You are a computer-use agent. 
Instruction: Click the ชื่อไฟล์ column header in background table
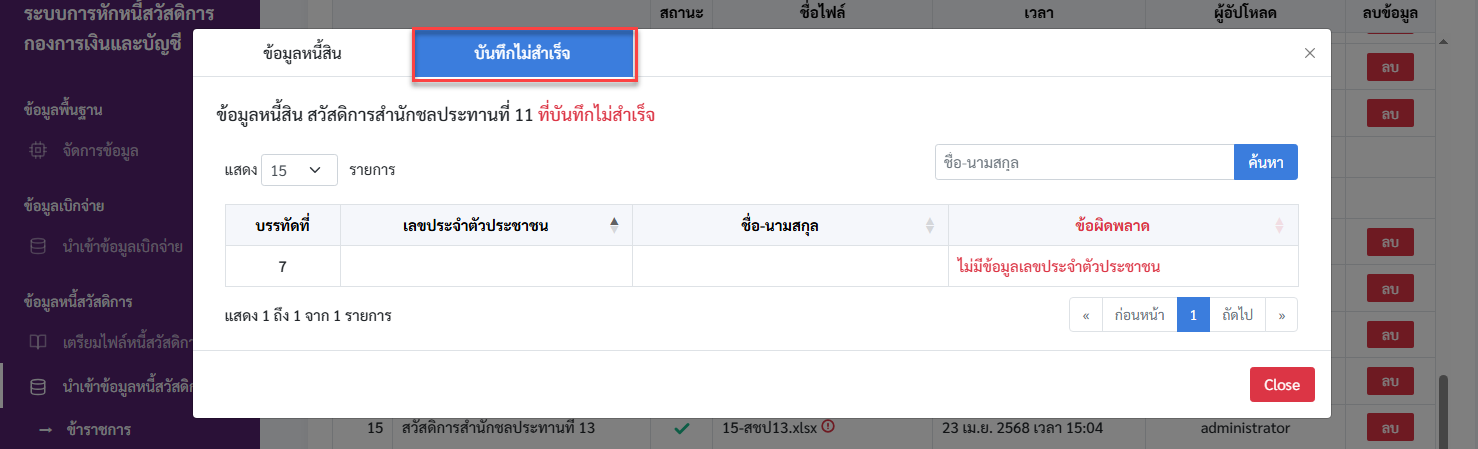point(822,13)
